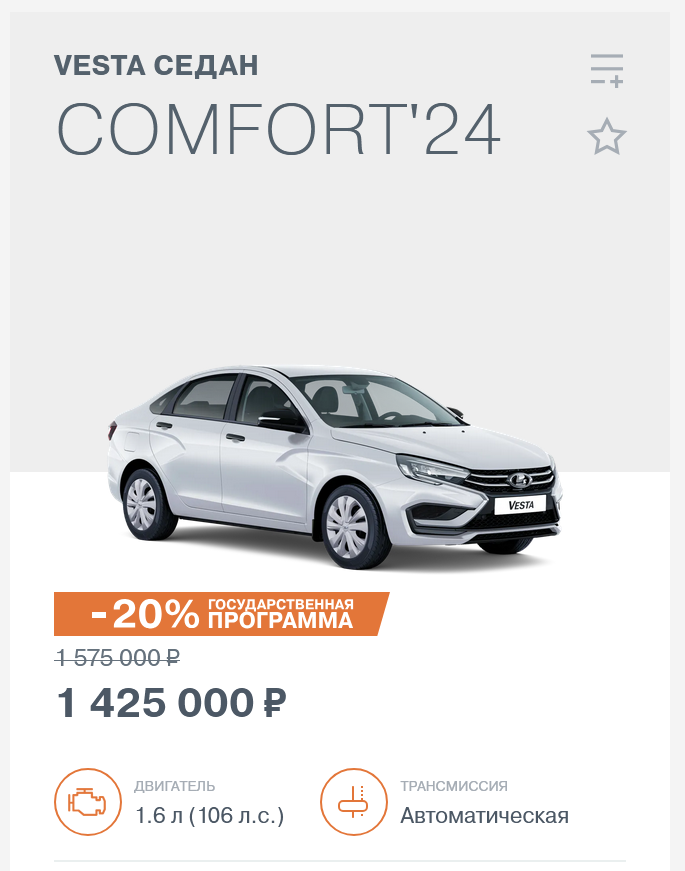685x871 pixels.
Task: Click the COMFORT'24 trim heading
Action: 279,129
